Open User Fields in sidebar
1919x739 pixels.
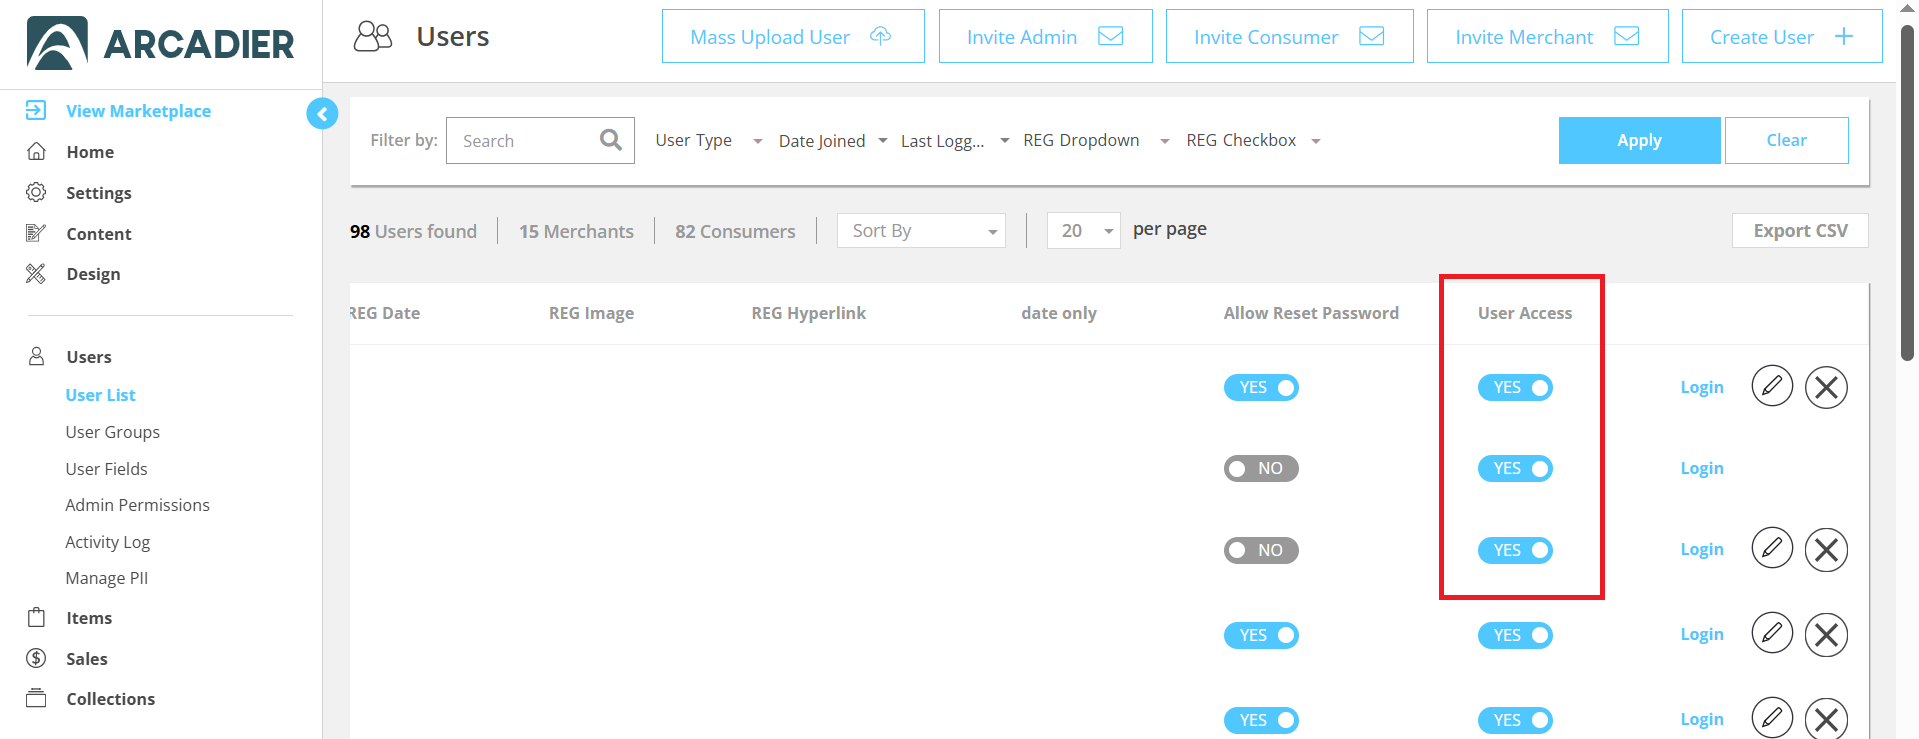pos(106,469)
